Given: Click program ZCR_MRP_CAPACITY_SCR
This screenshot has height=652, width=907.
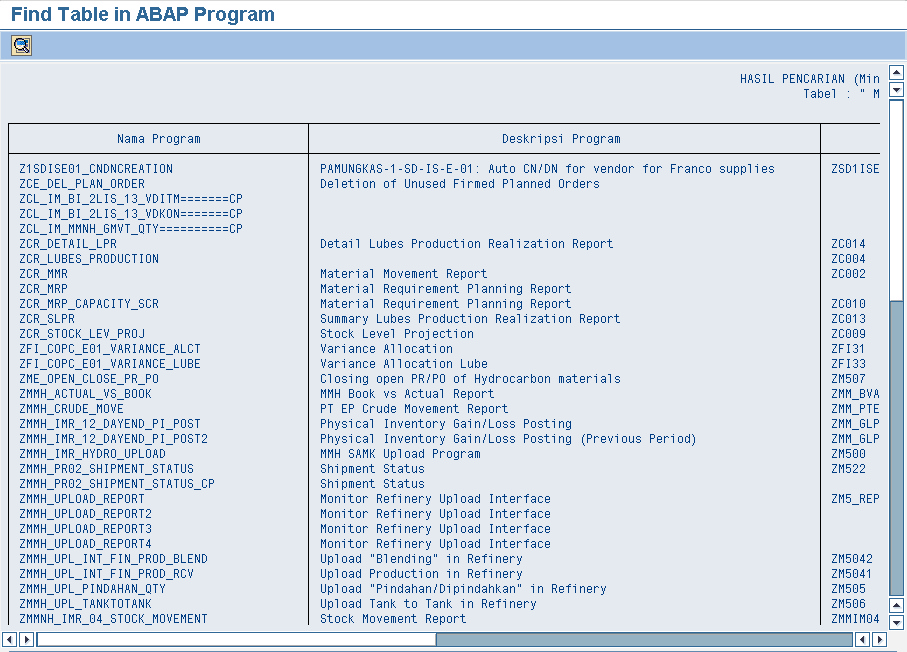Looking at the screenshot, I should pos(89,304).
